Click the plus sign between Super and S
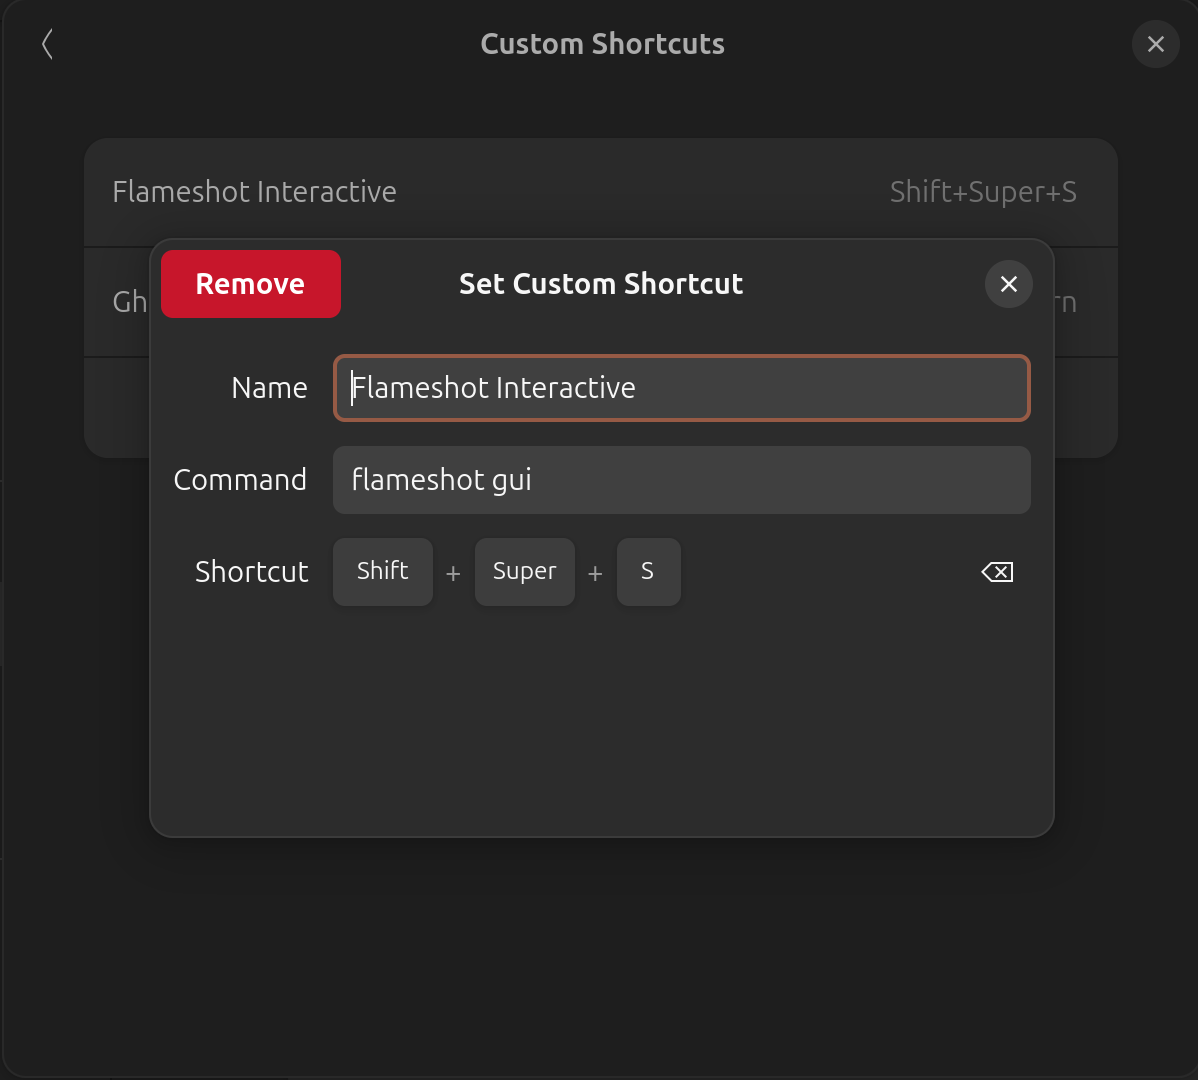The image size is (1198, 1080). pos(595,574)
